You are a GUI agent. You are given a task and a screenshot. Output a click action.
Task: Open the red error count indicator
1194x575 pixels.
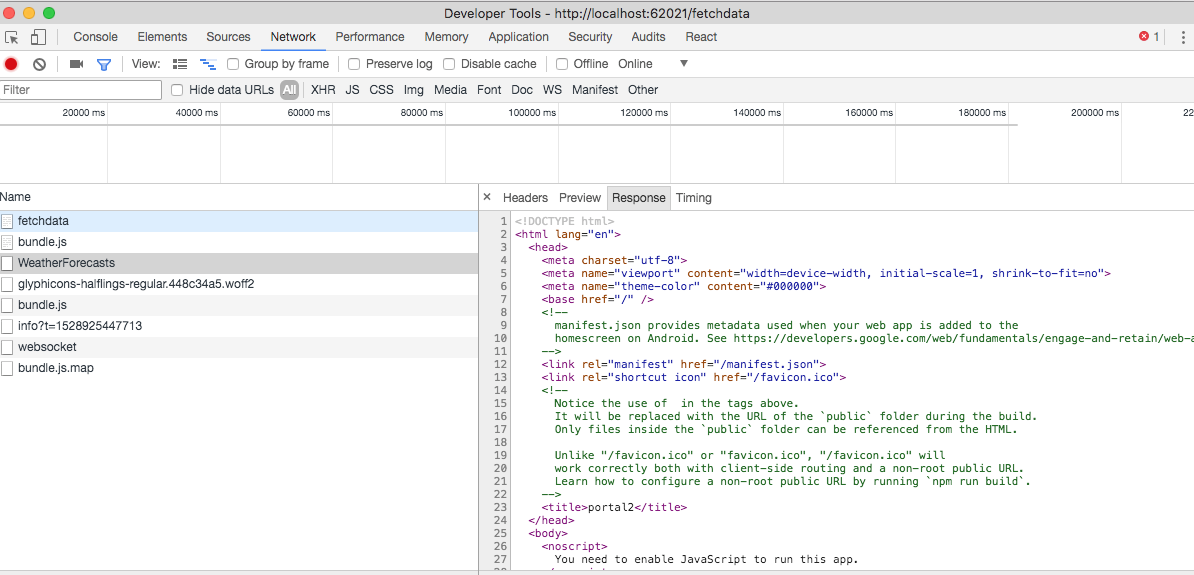1149,37
